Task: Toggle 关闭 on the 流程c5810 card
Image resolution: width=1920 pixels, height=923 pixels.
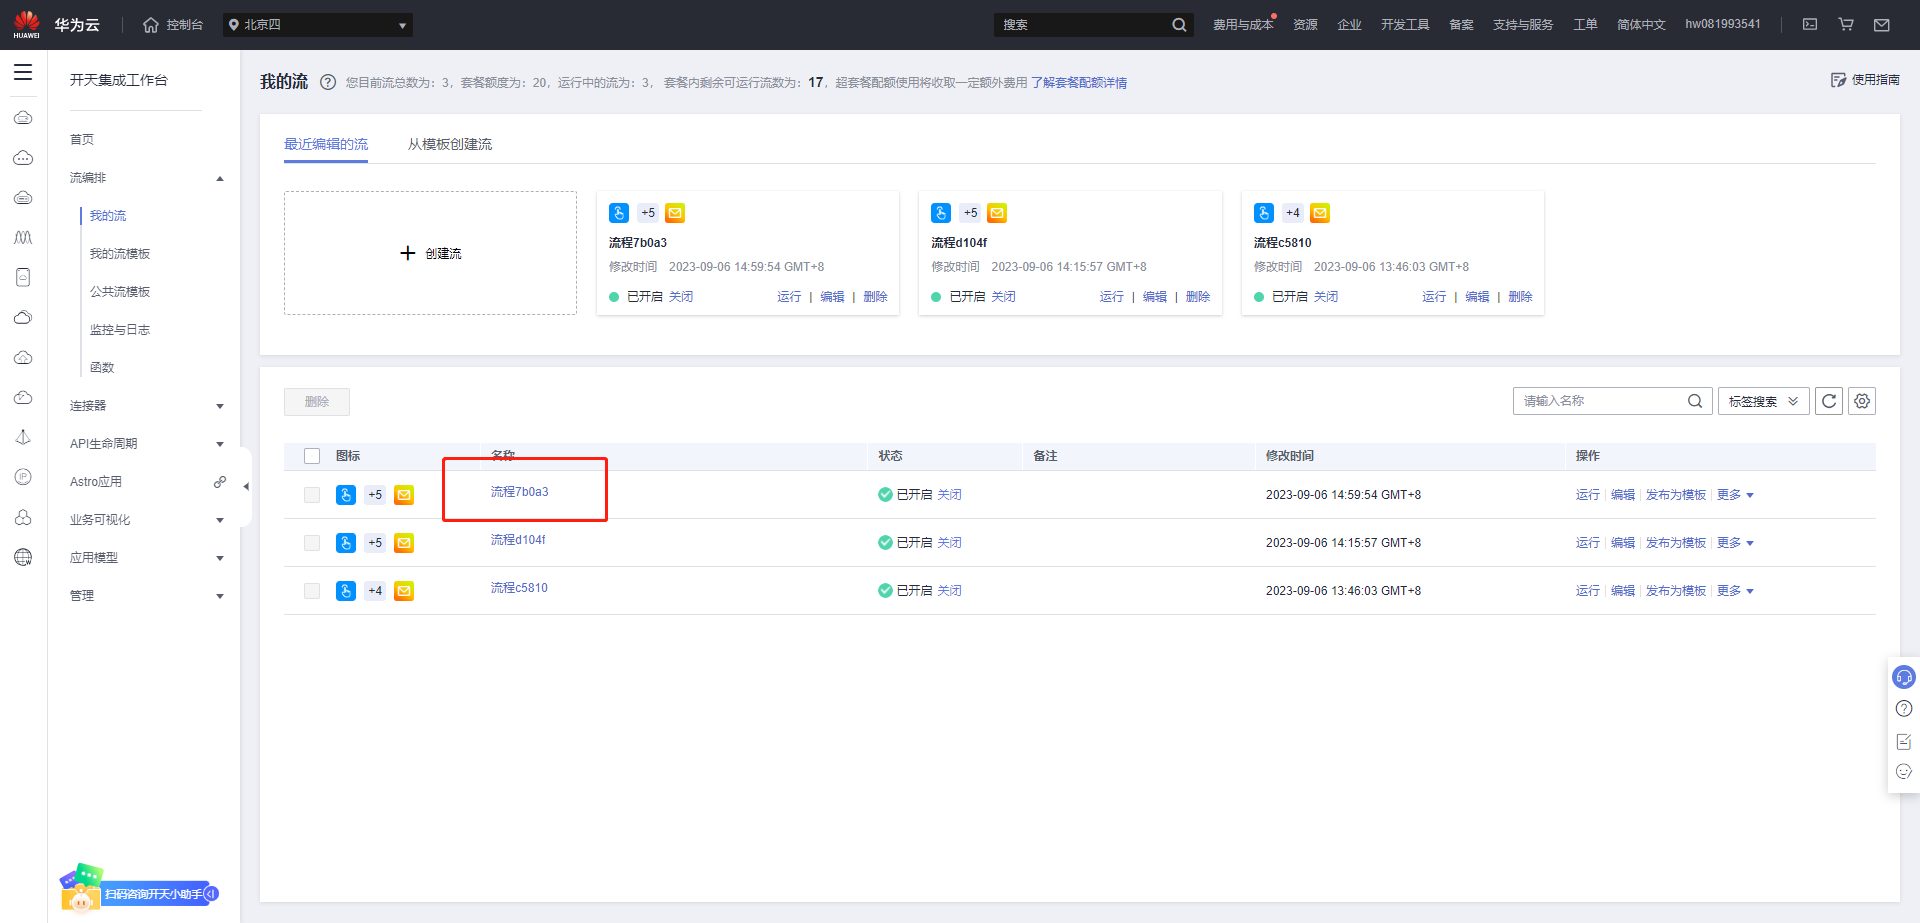Action: 1326,297
